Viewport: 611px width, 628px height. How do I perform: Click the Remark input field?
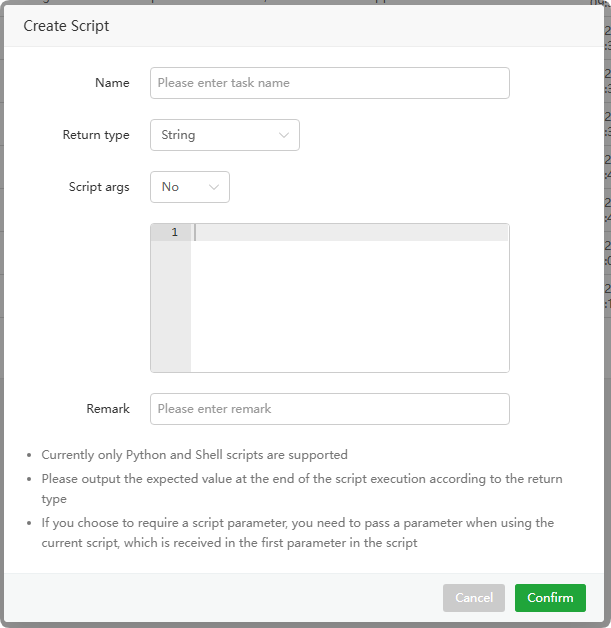329,409
